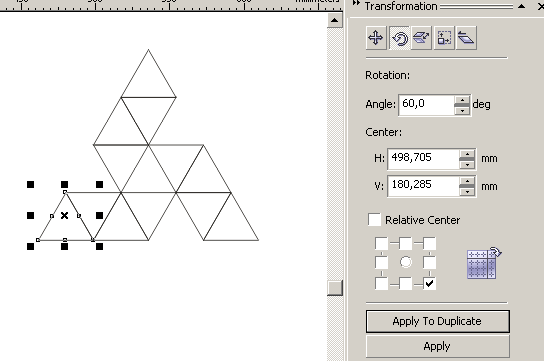Decrease the Center V value using down spinner

(467, 191)
